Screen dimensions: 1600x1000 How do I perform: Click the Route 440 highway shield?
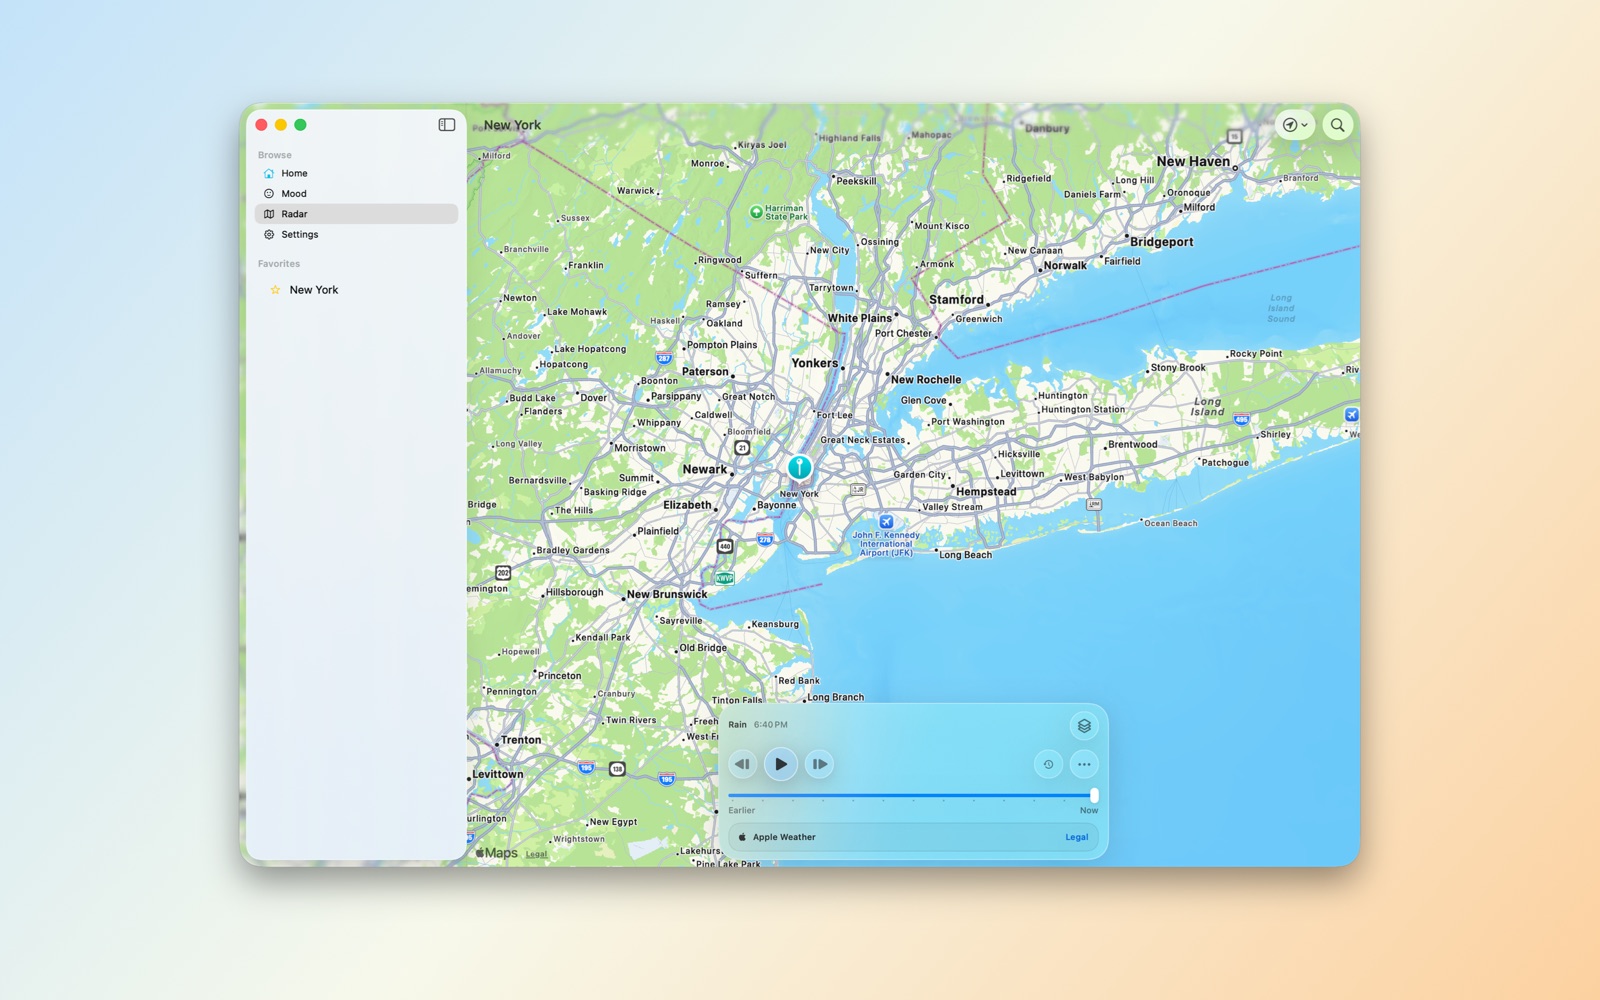(x=725, y=546)
